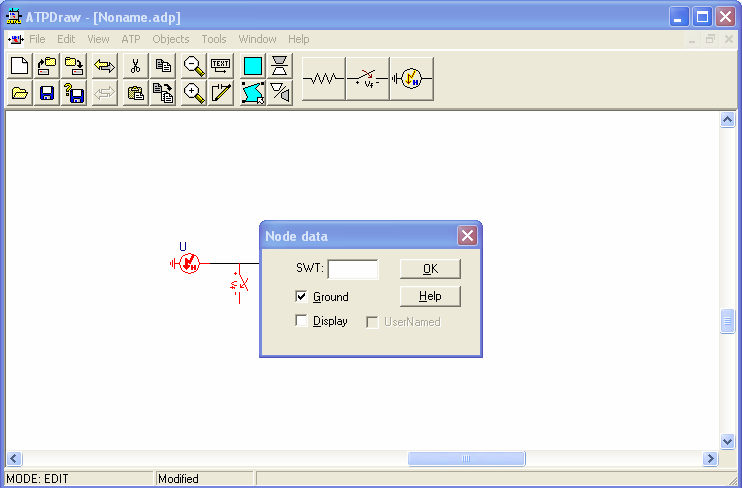This screenshot has height=488, width=742.
Task: Click the vertical scrollbar down arrow
Action: click(727, 442)
